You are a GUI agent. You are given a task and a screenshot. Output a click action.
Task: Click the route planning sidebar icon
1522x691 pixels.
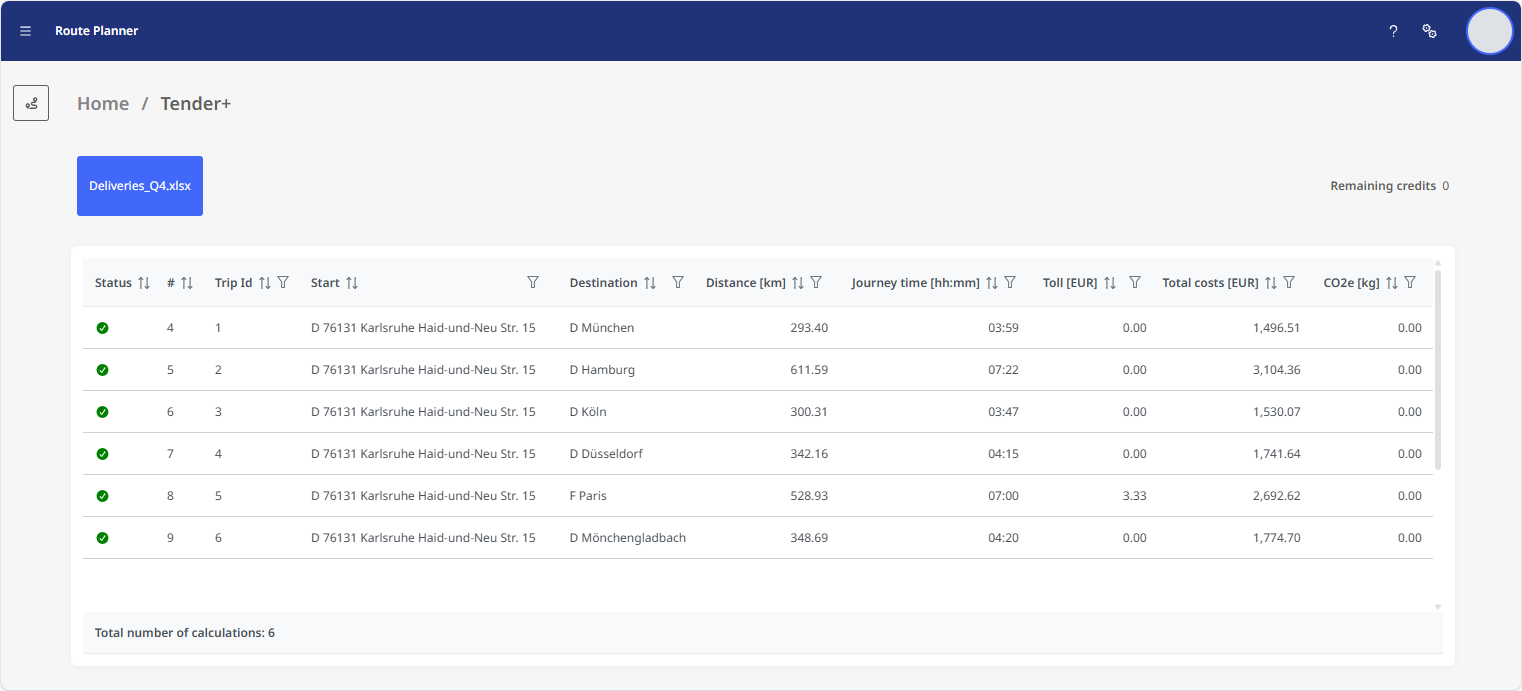[31, 103]
